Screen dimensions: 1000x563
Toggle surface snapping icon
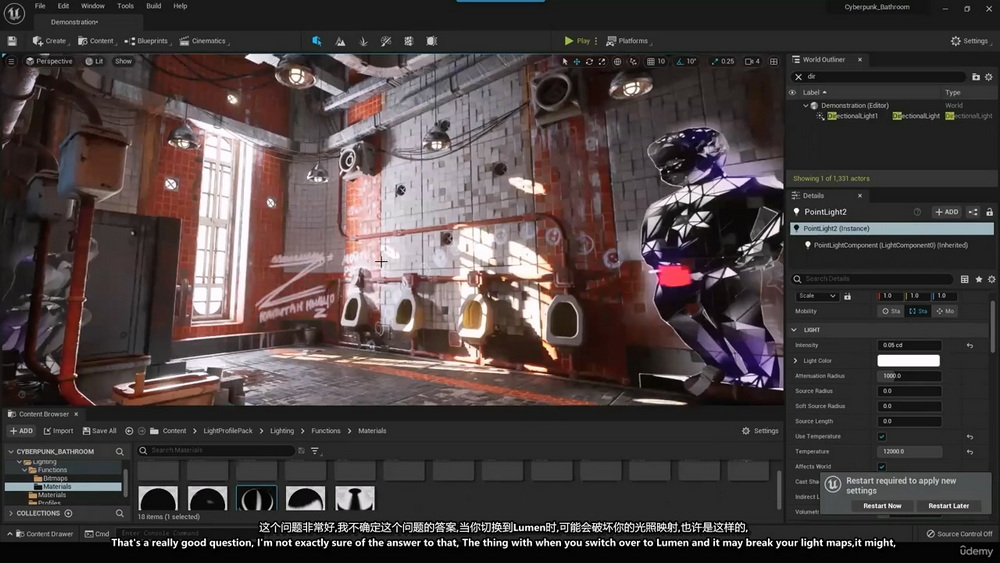(x=633, y=61)
